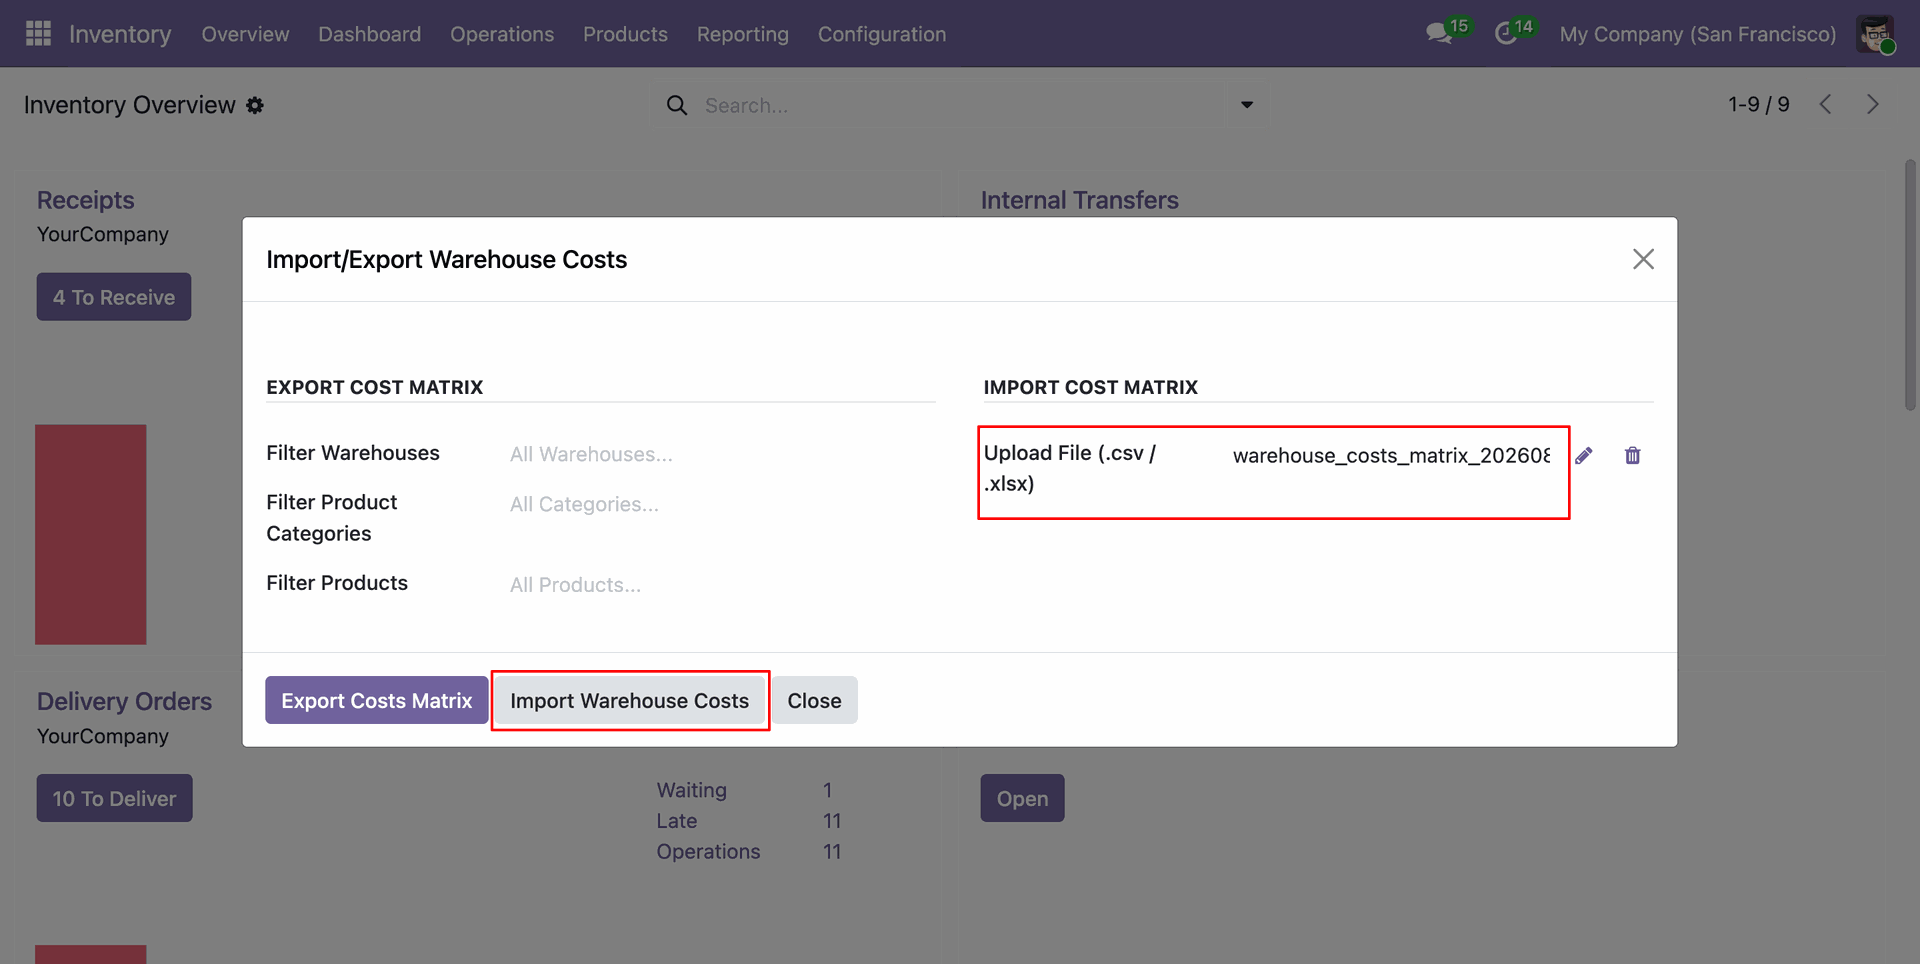Click the Inventory app name
The width and height of the screenshot is (1920, 964).
[x=120, y=34]
